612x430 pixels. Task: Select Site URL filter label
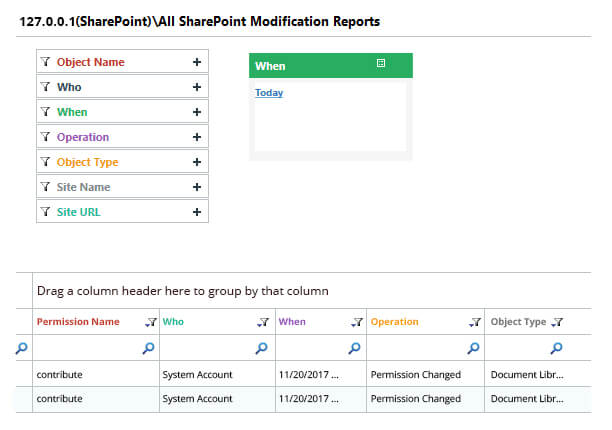click(x=78, y=212)
